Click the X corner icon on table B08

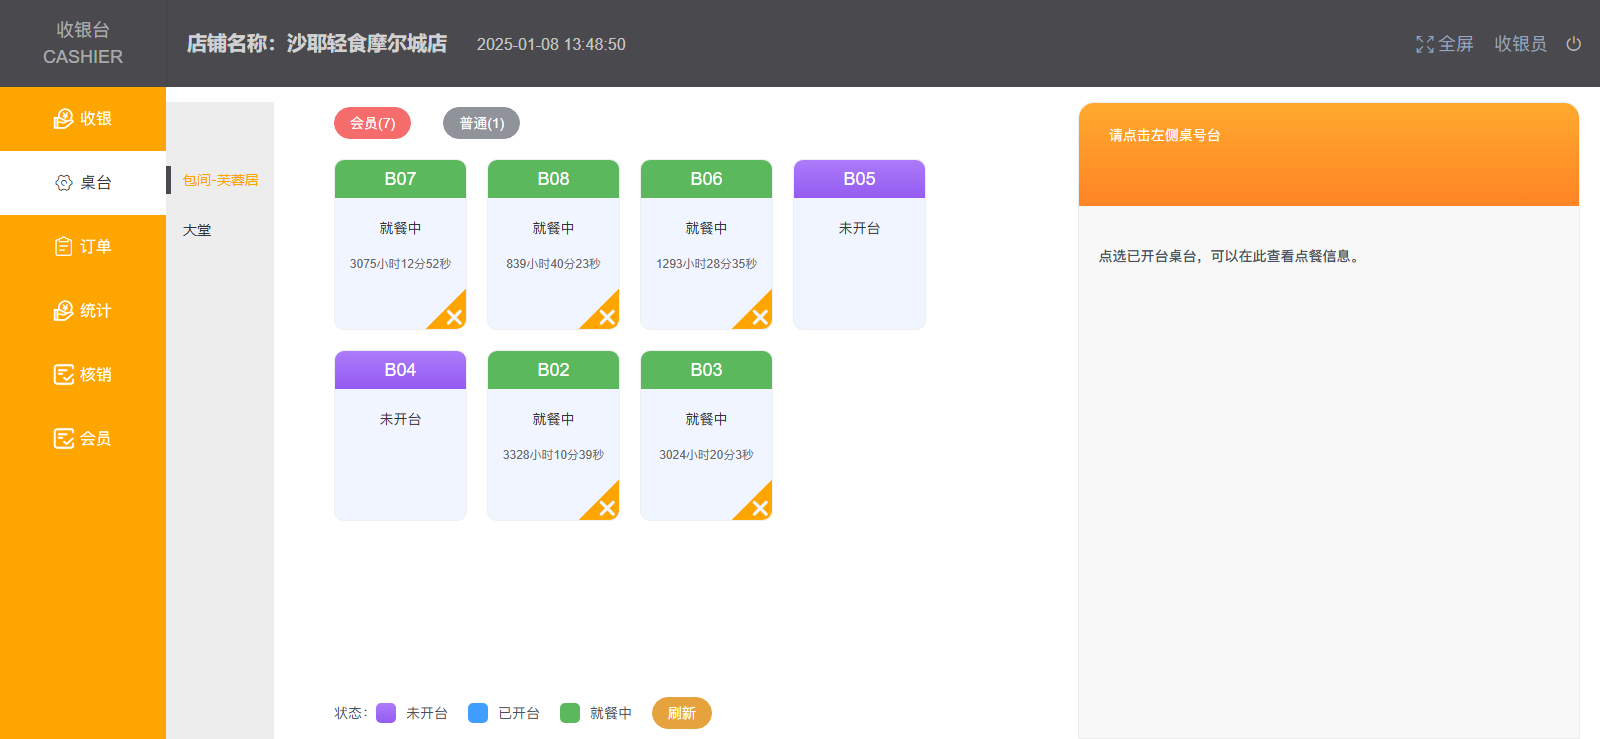point(606,317)
